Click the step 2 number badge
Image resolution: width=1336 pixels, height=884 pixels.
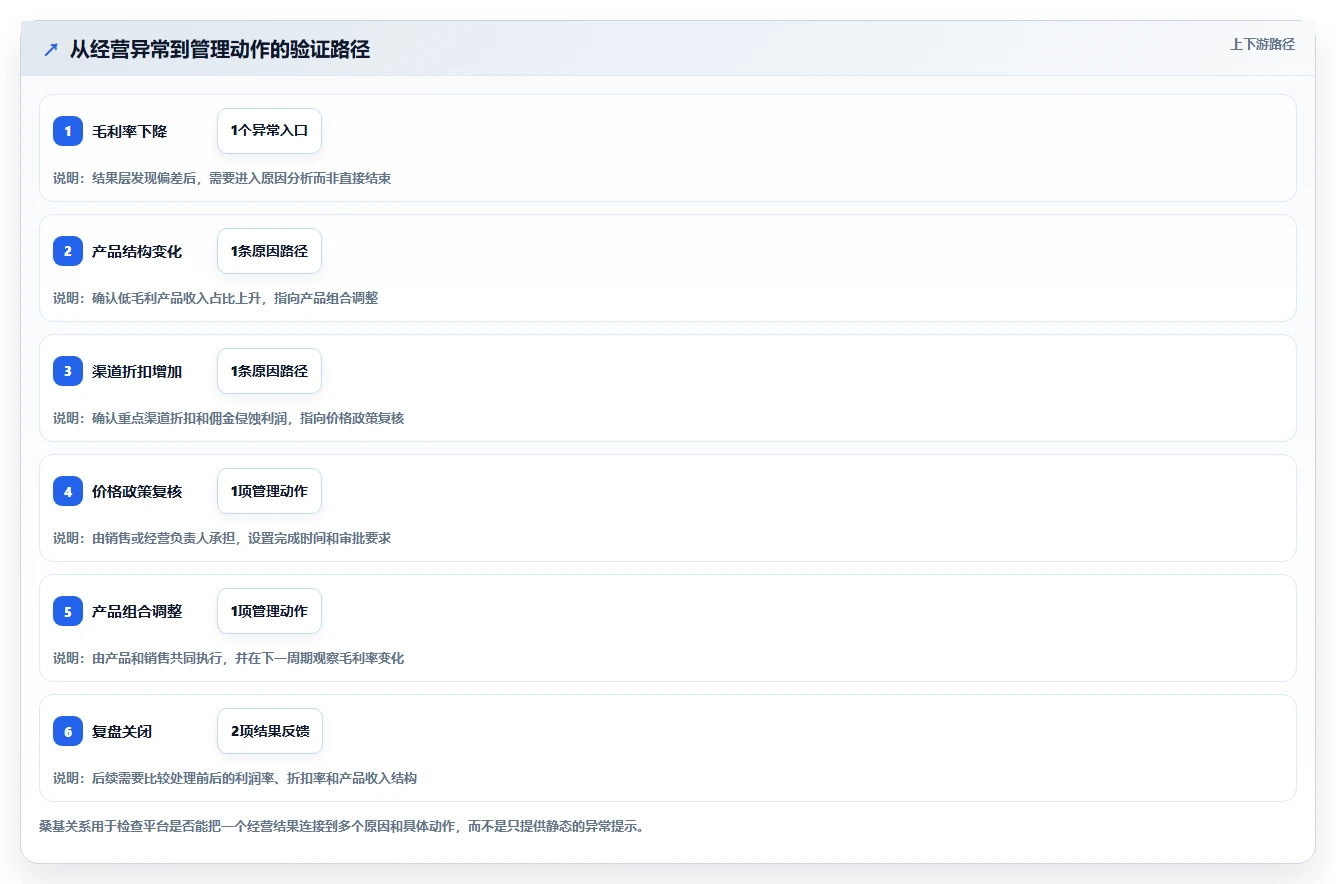tap(68, 251)
